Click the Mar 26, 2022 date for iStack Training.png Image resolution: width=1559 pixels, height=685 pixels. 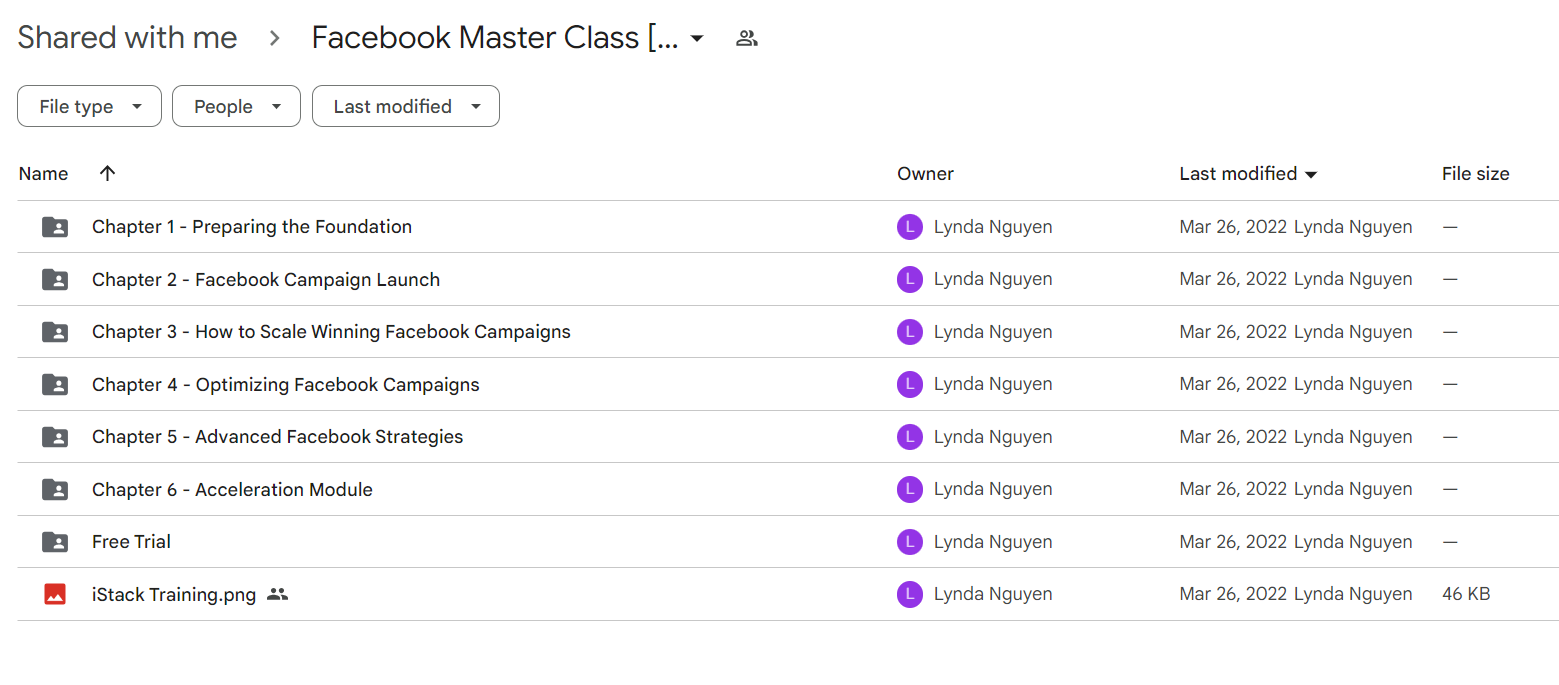click(x=1233, y=594)
